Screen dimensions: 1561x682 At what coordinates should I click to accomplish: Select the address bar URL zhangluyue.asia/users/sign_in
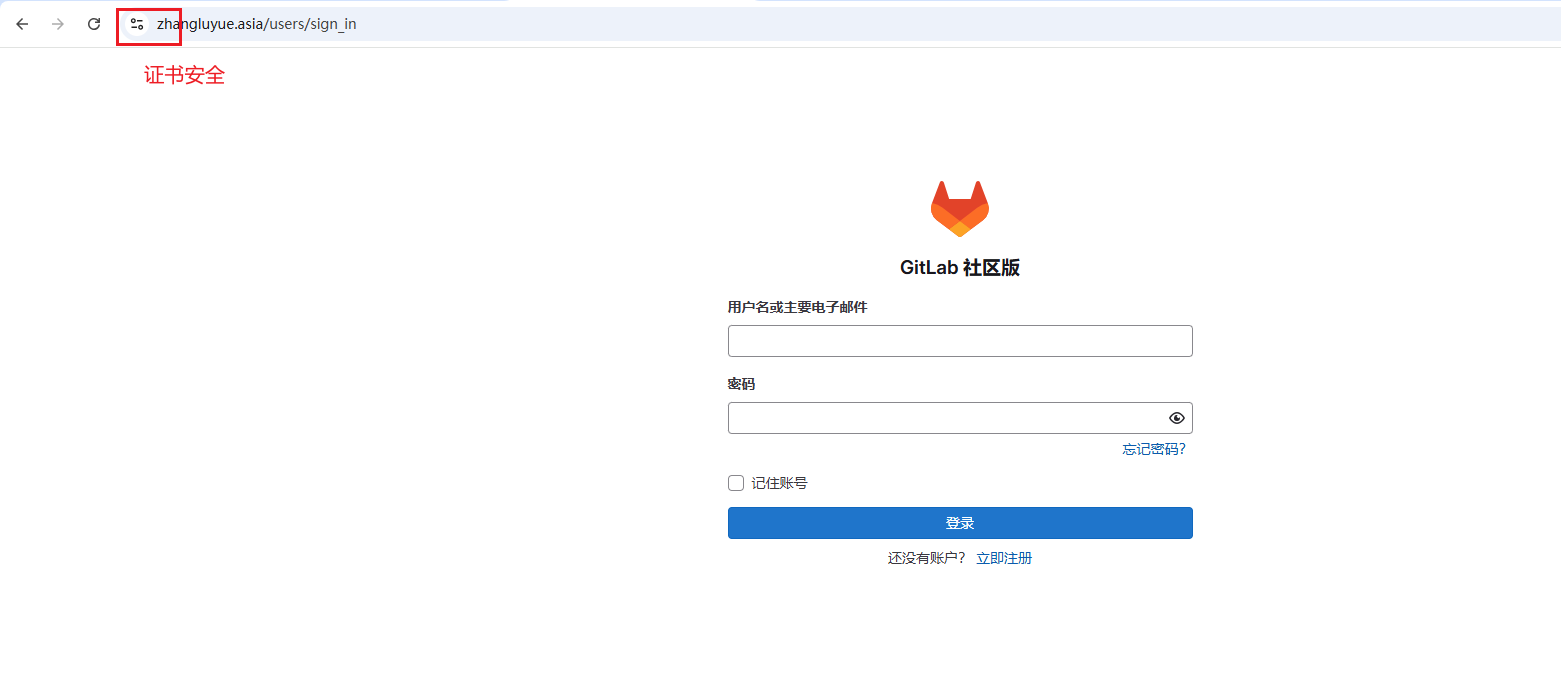tap(256, 24)
